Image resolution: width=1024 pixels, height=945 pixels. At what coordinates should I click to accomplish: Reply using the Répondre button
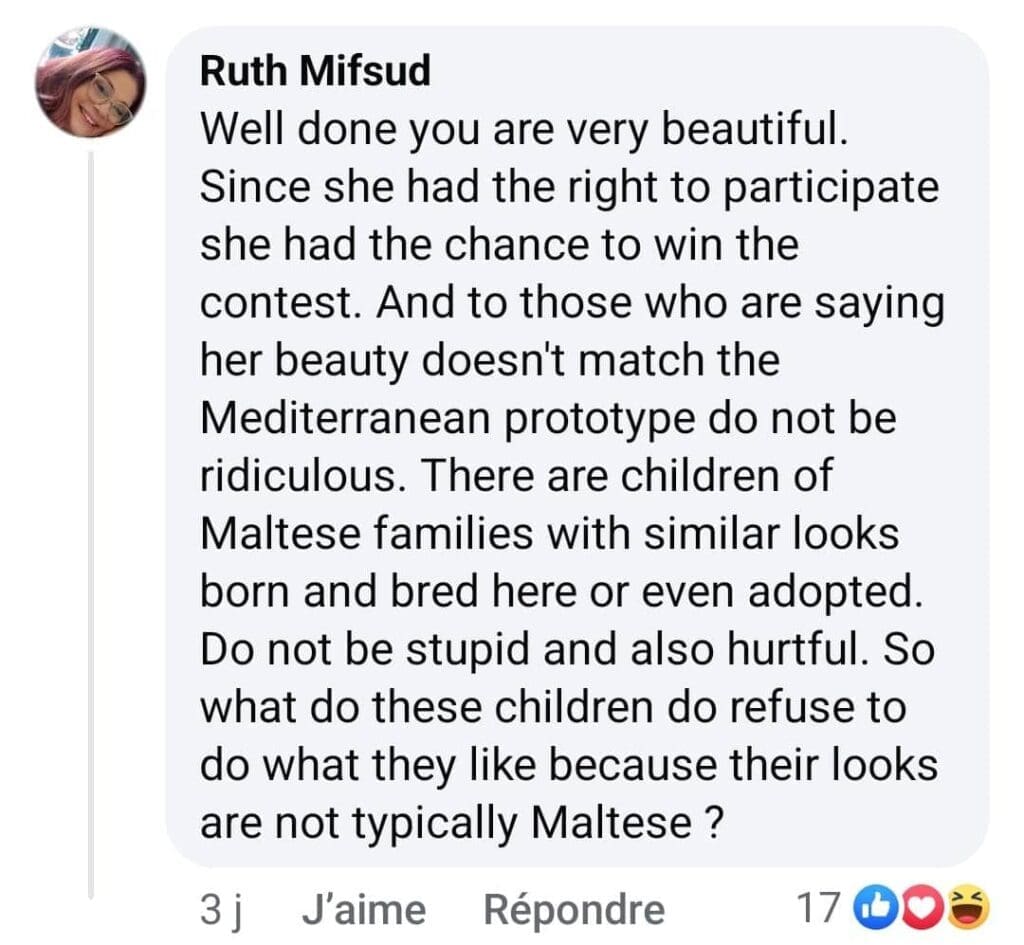[573, 909]
